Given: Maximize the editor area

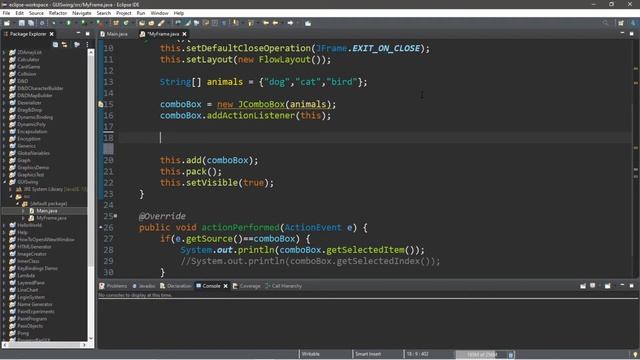Looking at the screenshot, I should pyautogui.click(x=631, y=33).
